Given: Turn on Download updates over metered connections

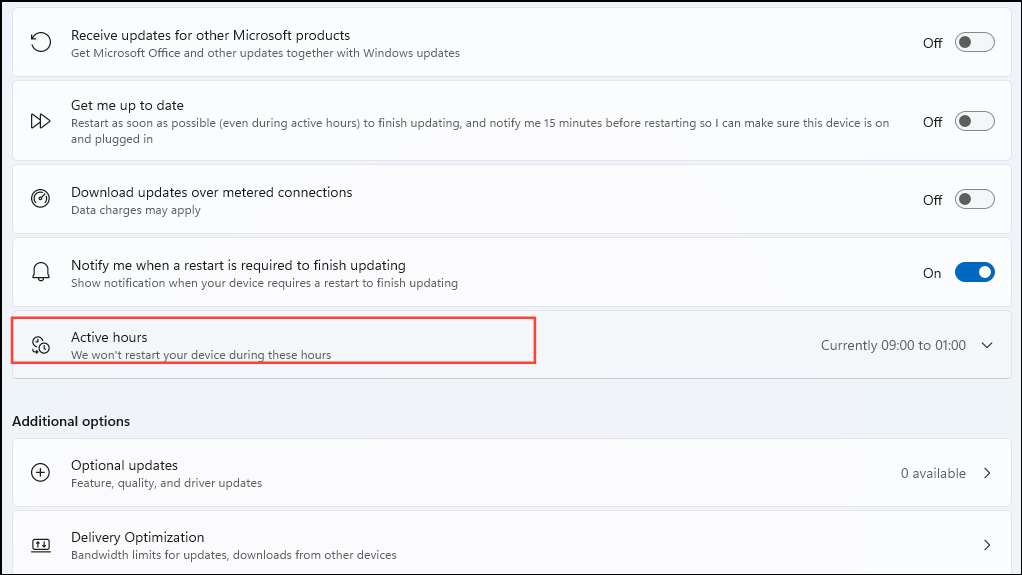Looking at the screenshot, I should pos(974,199).
